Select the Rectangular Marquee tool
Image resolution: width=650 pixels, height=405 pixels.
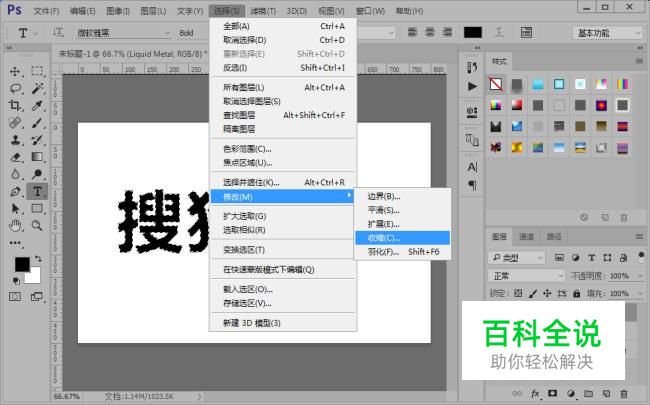click(x=37, y=71)
